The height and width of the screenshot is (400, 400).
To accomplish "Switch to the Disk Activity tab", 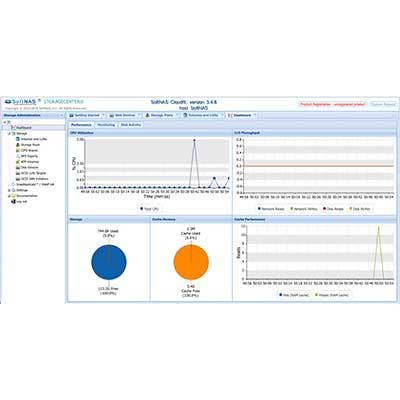I will click(x=131, y=125).
